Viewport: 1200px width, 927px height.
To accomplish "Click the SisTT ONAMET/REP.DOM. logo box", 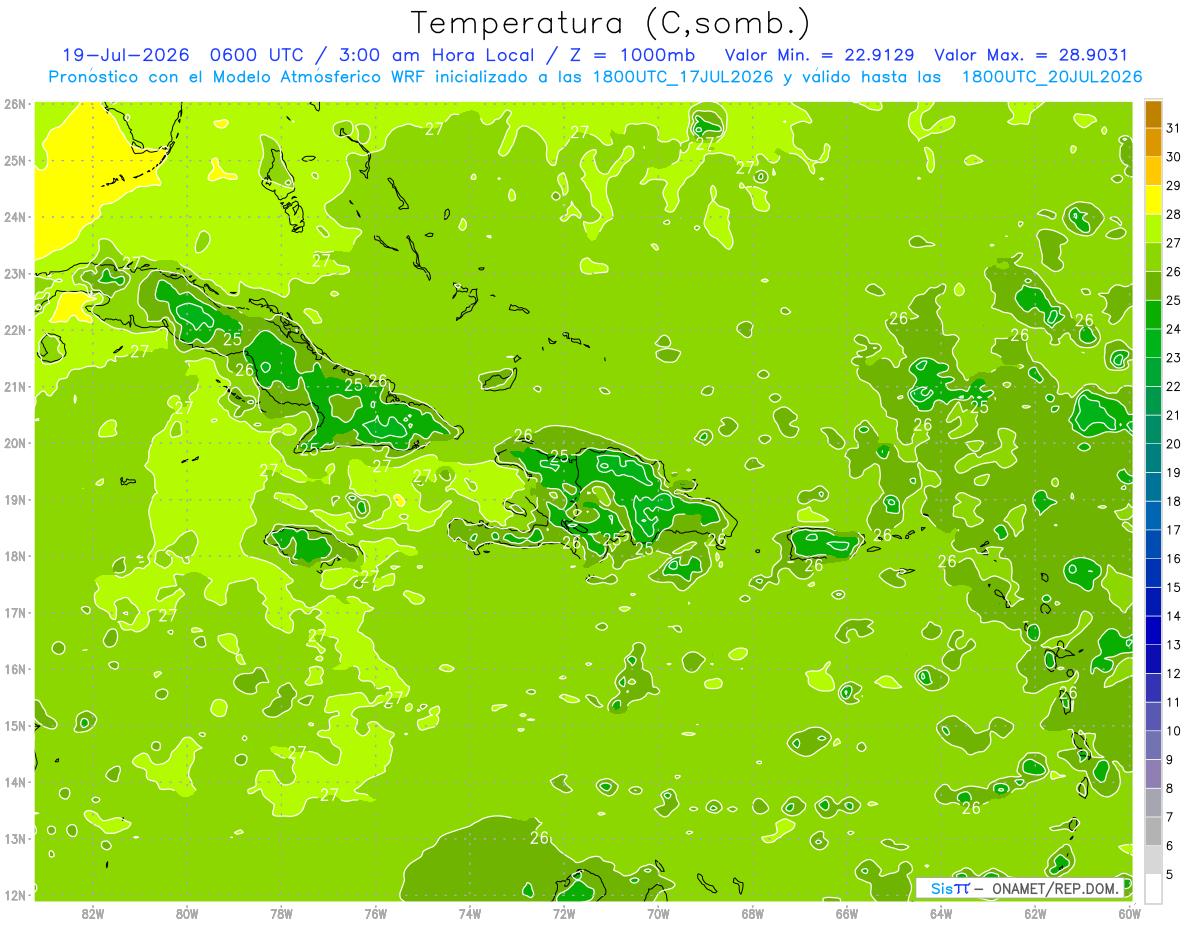I will point(1021,888).
